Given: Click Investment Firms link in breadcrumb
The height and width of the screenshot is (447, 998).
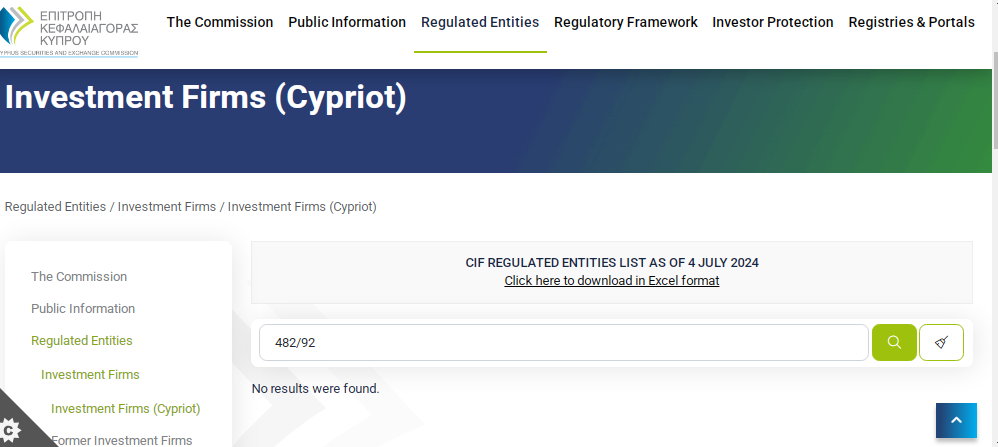Looking at the screenshot, I should point(167,207).
